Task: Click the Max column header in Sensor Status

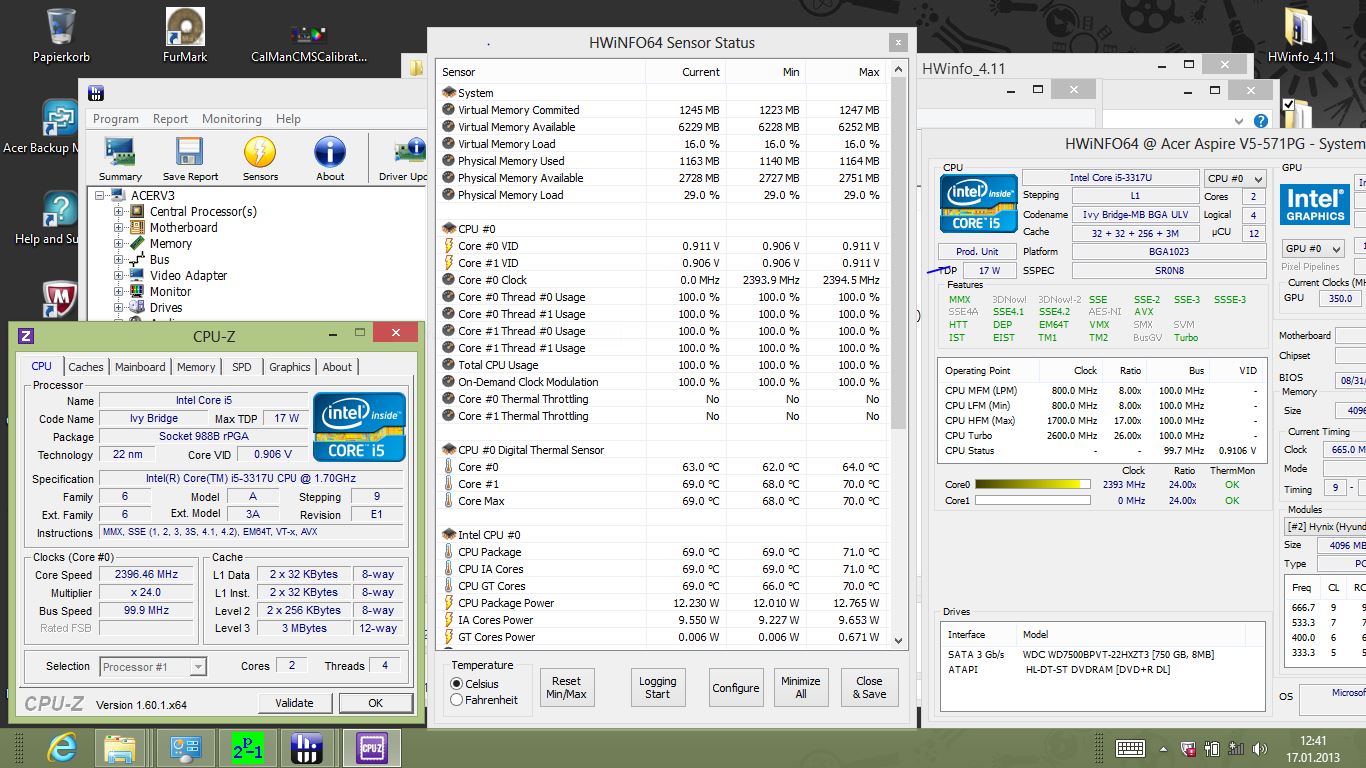Action: tap(847, 72)
